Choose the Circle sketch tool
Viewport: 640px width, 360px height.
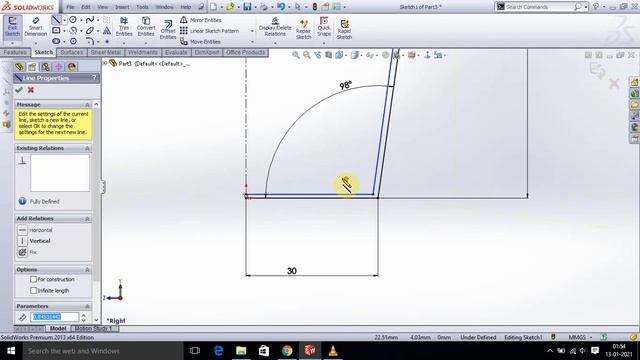click(x=73, y=20)
